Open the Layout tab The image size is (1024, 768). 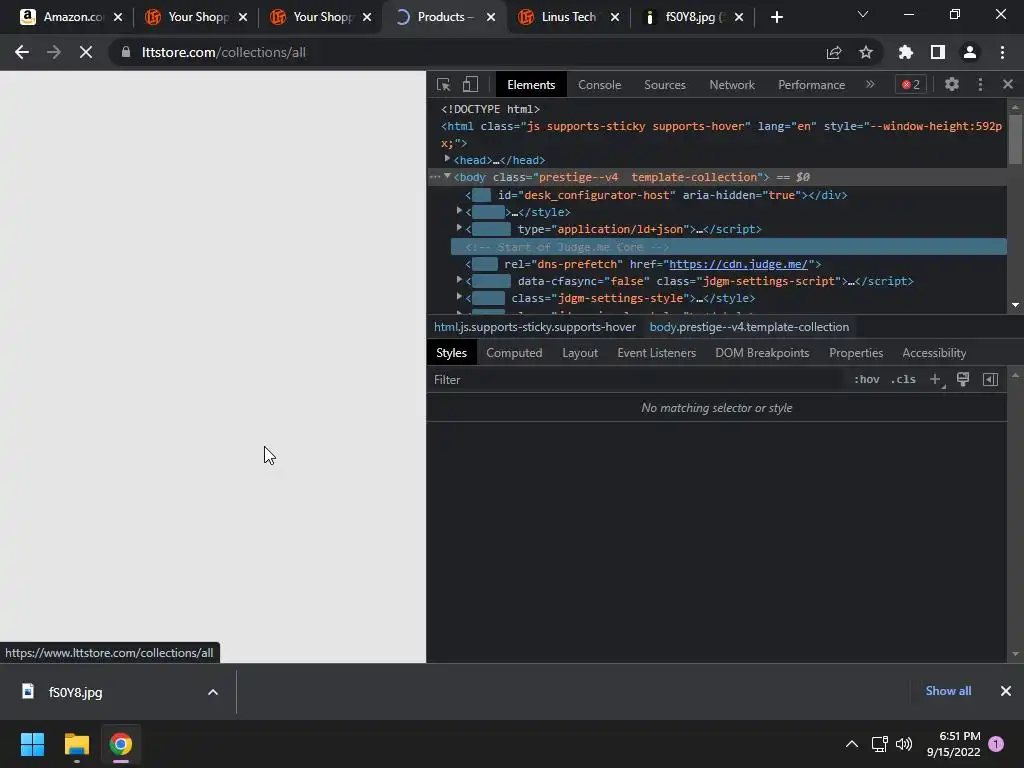[x=580, y=353]
